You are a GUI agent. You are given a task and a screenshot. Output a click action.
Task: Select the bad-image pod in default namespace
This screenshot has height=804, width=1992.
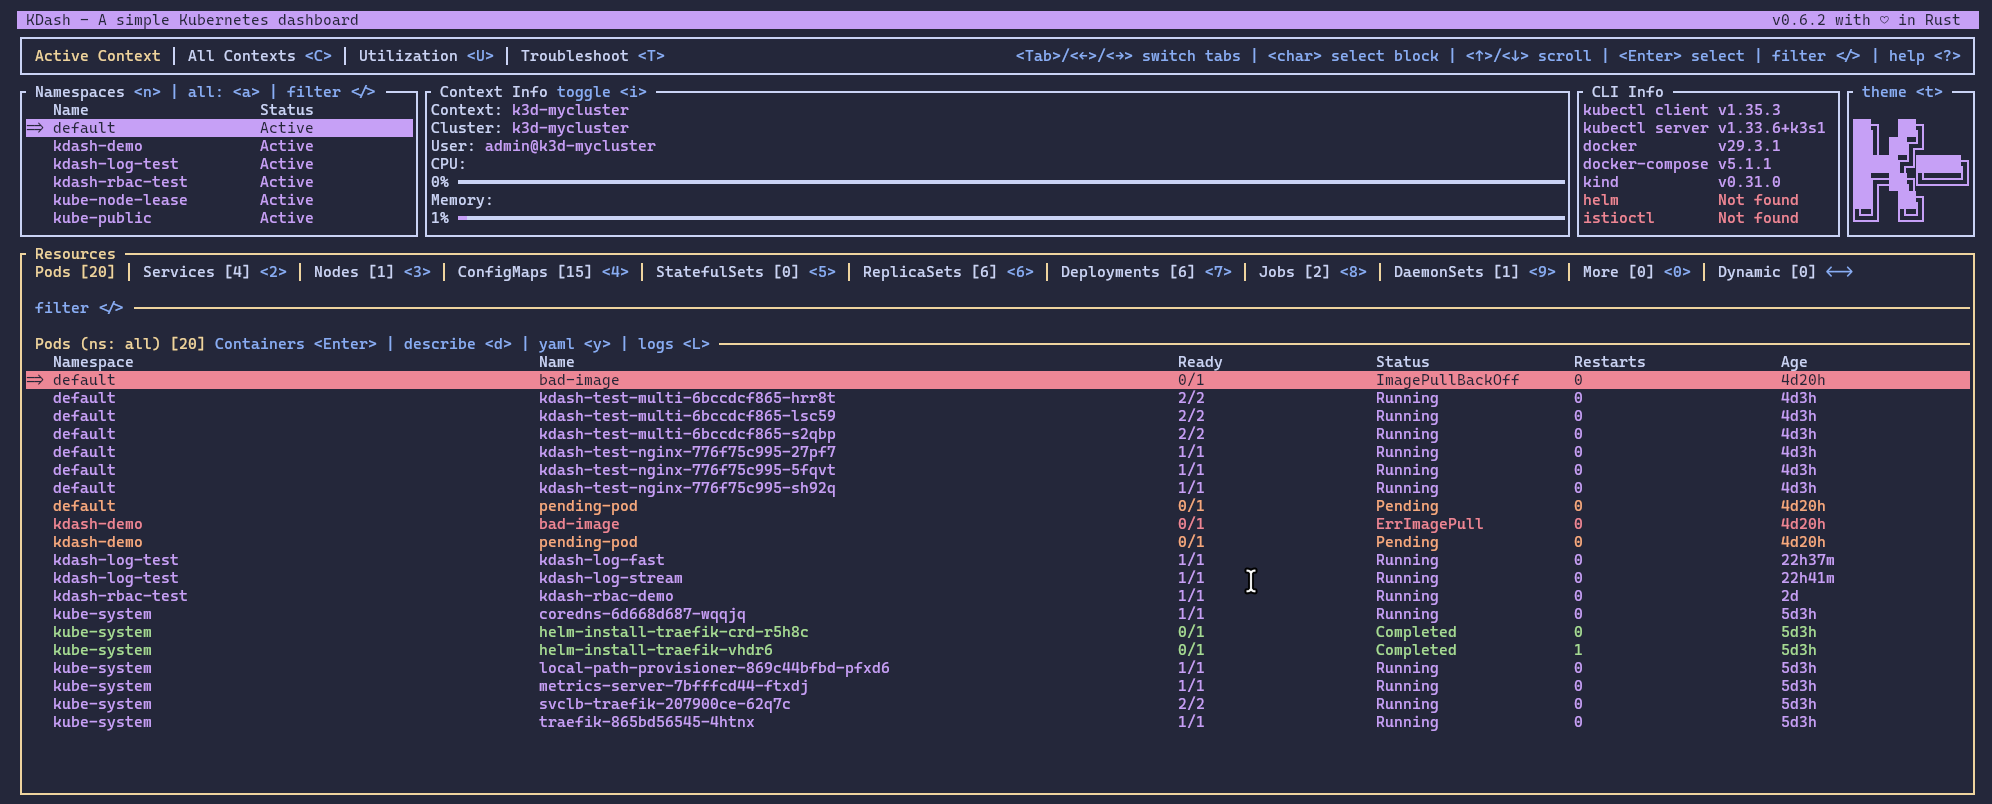(x=998, y=380)
